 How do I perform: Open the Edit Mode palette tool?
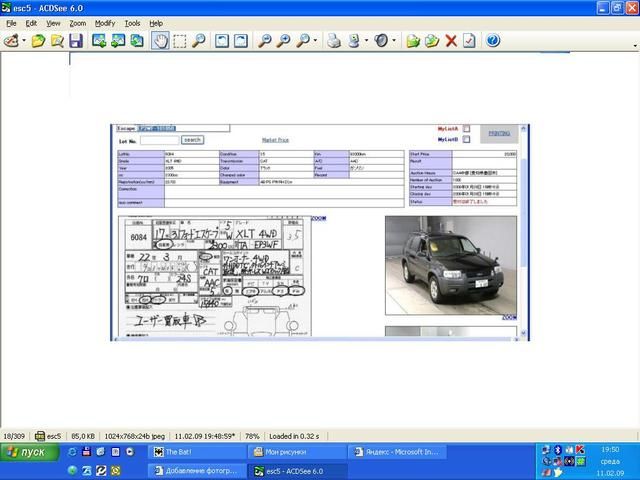11,40
